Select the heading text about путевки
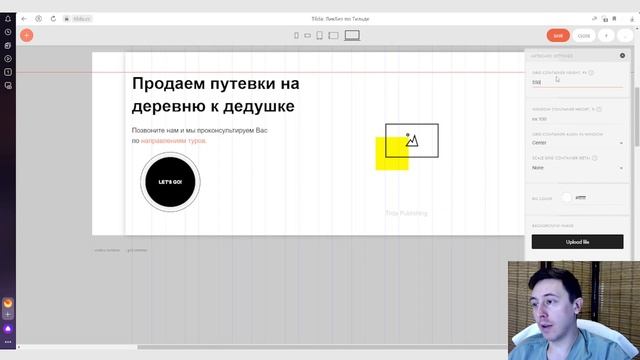The image size is (640, 360). tap(216, 95)
